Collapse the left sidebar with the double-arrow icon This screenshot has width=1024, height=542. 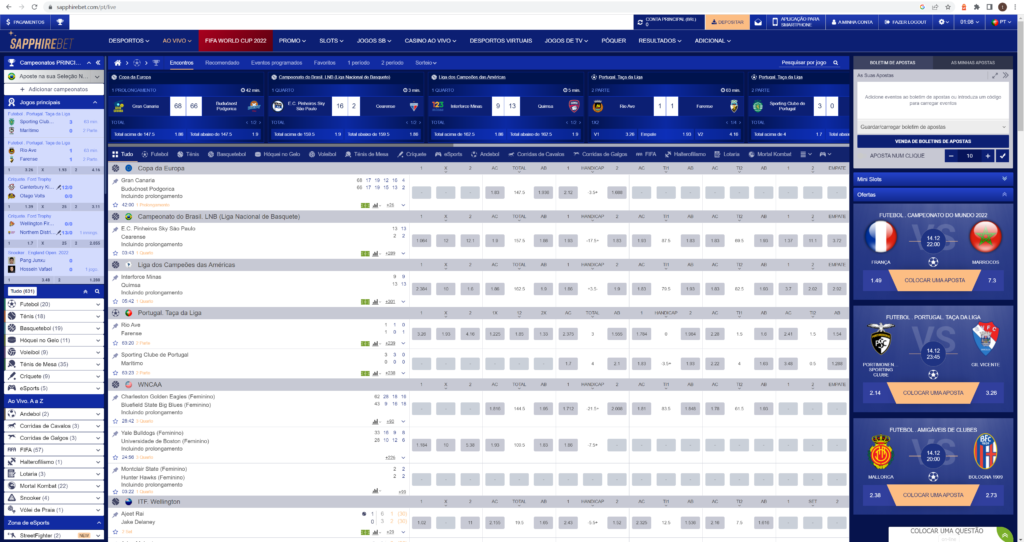click(98, 63)
